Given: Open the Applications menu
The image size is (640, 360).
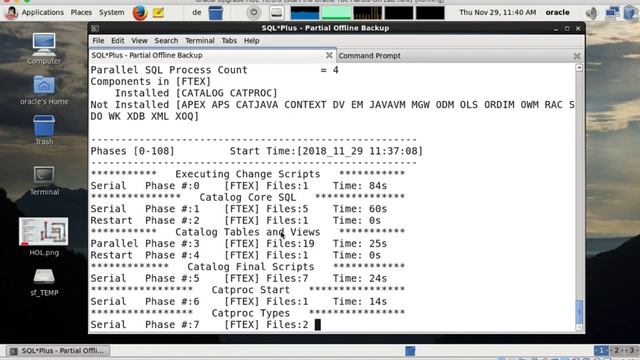Looking at the screenshot, I should pyautogui.click(x=42, y=12).
